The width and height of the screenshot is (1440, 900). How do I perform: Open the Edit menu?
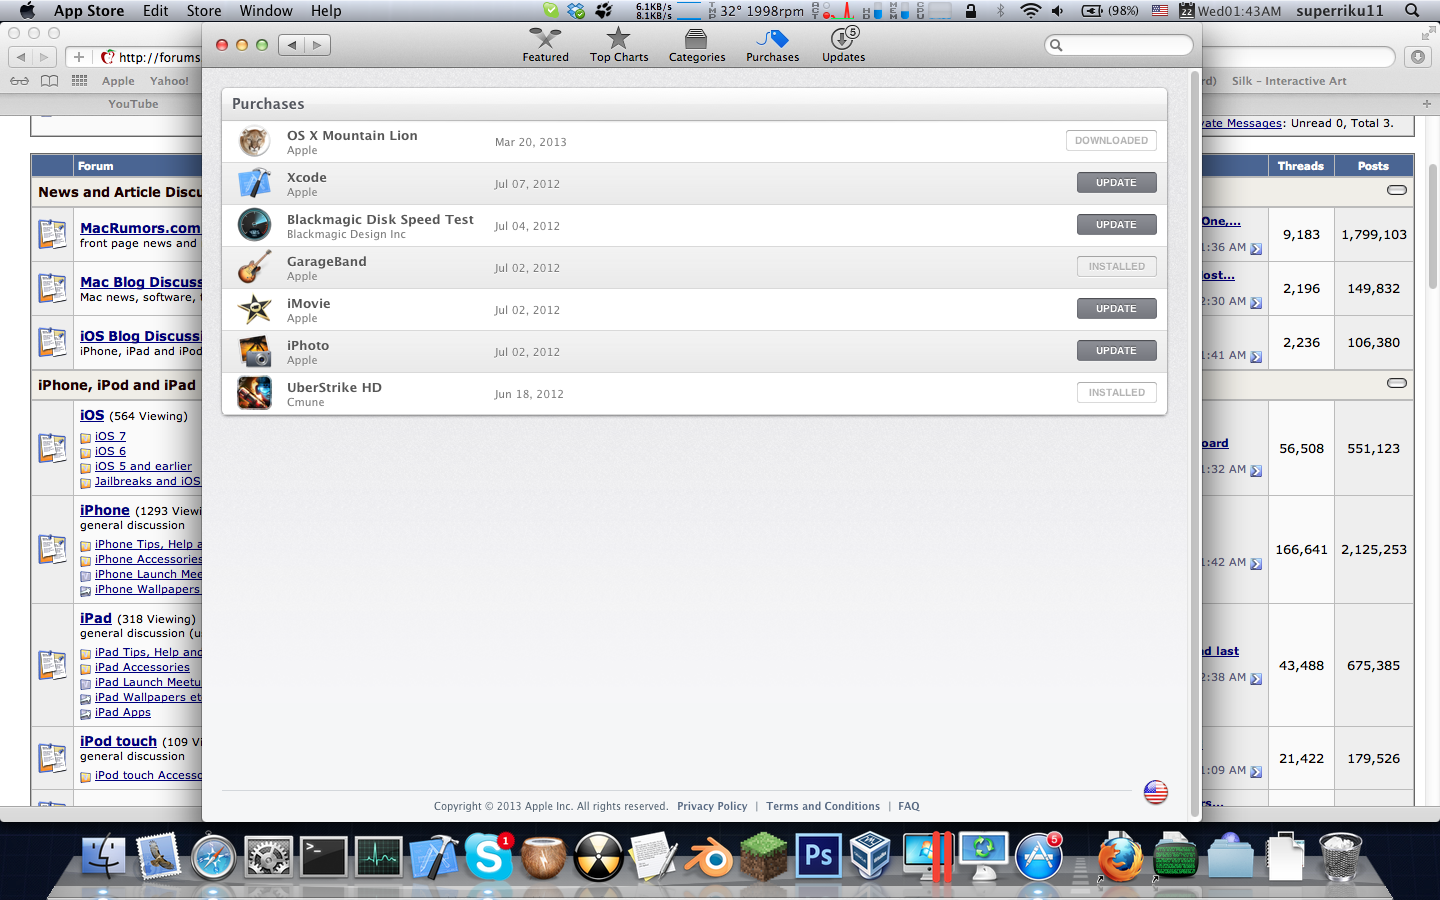click(155, 11)
